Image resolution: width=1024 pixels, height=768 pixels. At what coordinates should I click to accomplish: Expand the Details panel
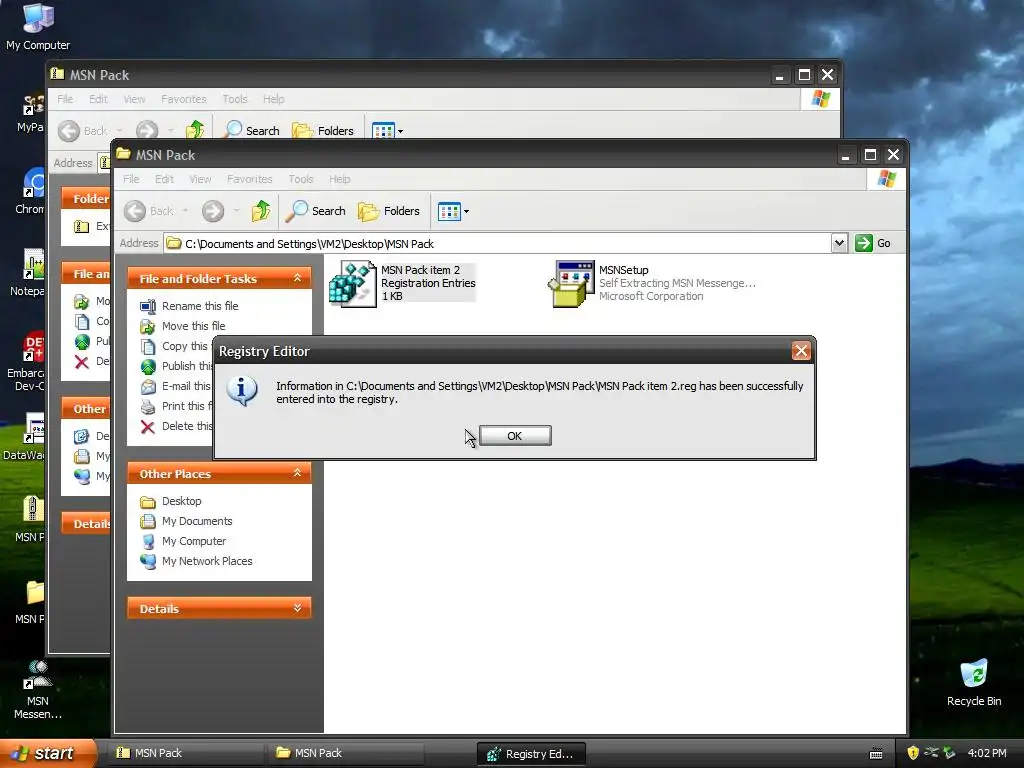pyautogui.click(x=297, y=608)
